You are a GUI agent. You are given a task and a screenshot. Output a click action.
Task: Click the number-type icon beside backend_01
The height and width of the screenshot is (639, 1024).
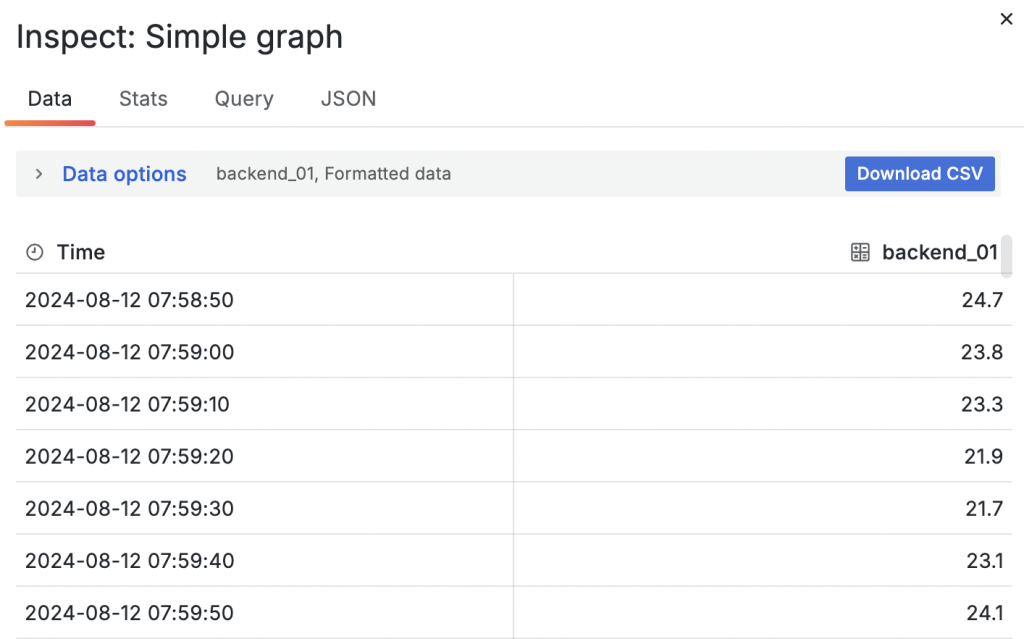coord(860,253)
